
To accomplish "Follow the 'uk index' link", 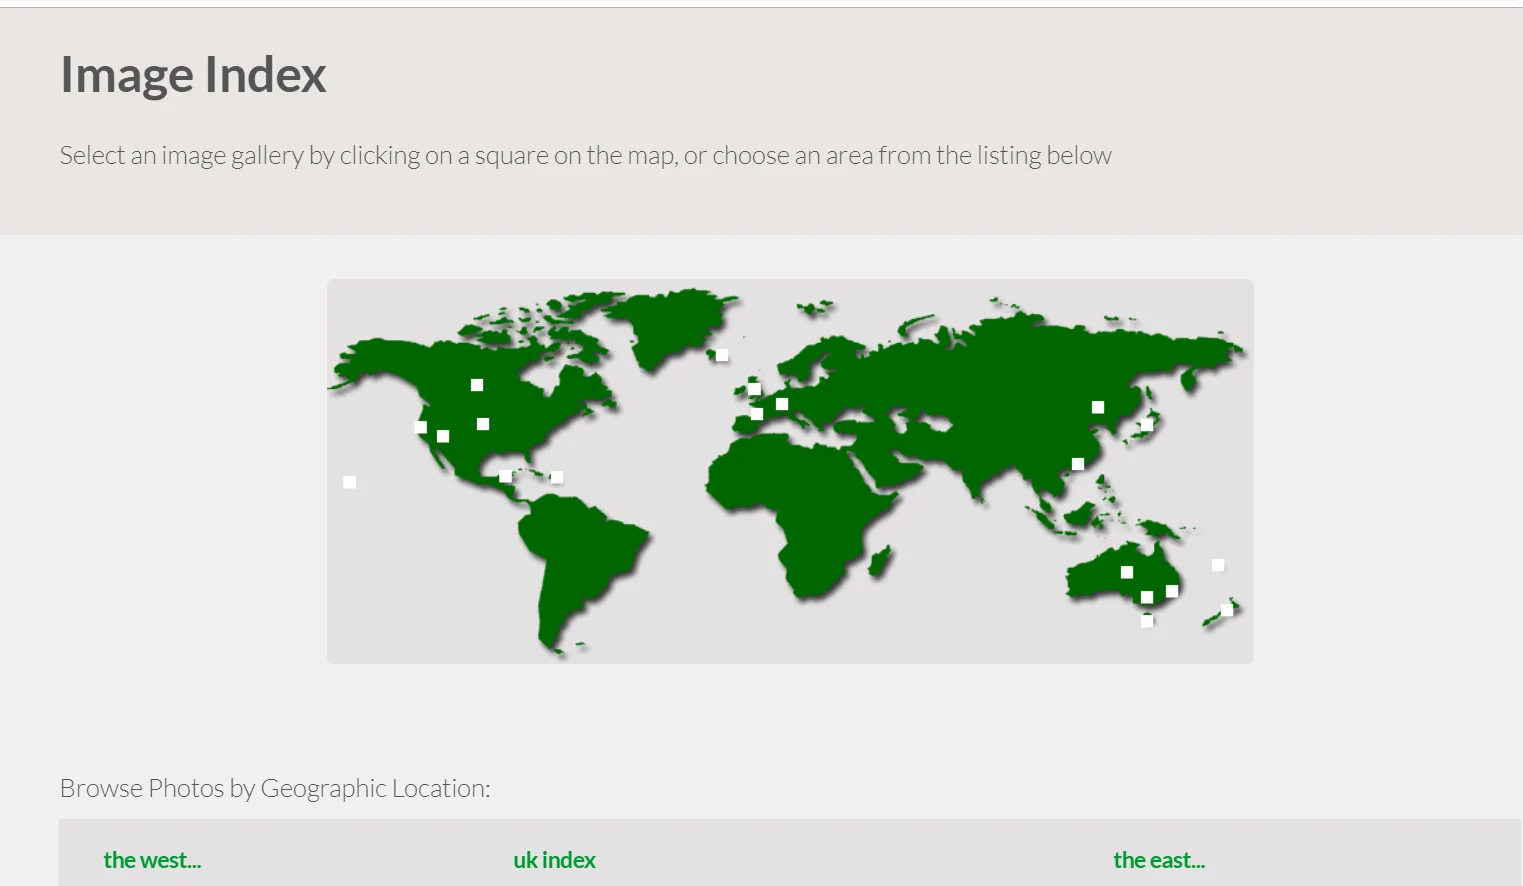I will (x=554, y=860).
